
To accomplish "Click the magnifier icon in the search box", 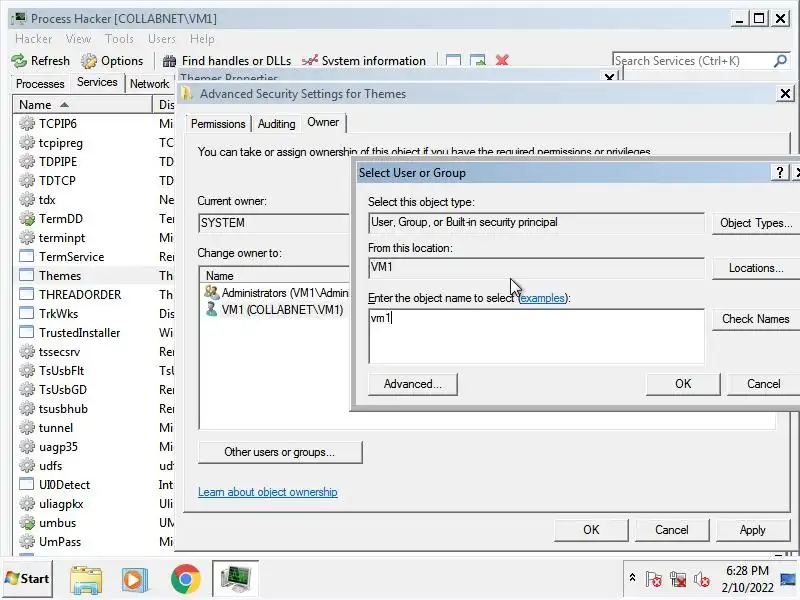I will click(780, 61).
